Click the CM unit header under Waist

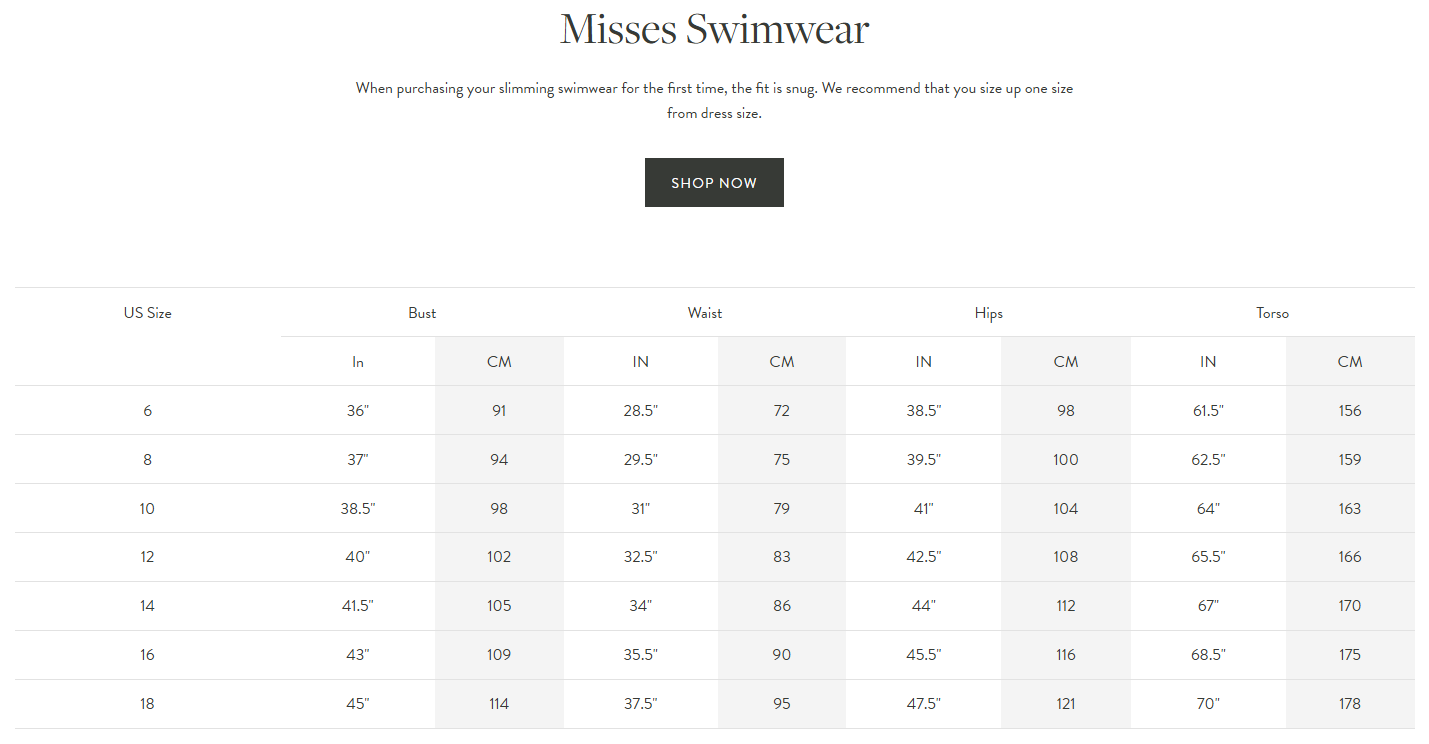[781, 361]
